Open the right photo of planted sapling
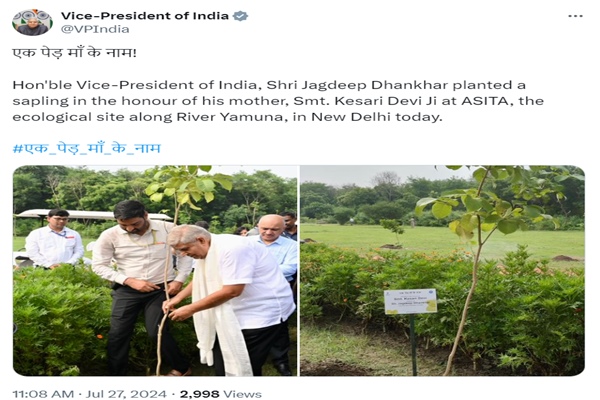 pyautogui.click(x=442, y=270)
